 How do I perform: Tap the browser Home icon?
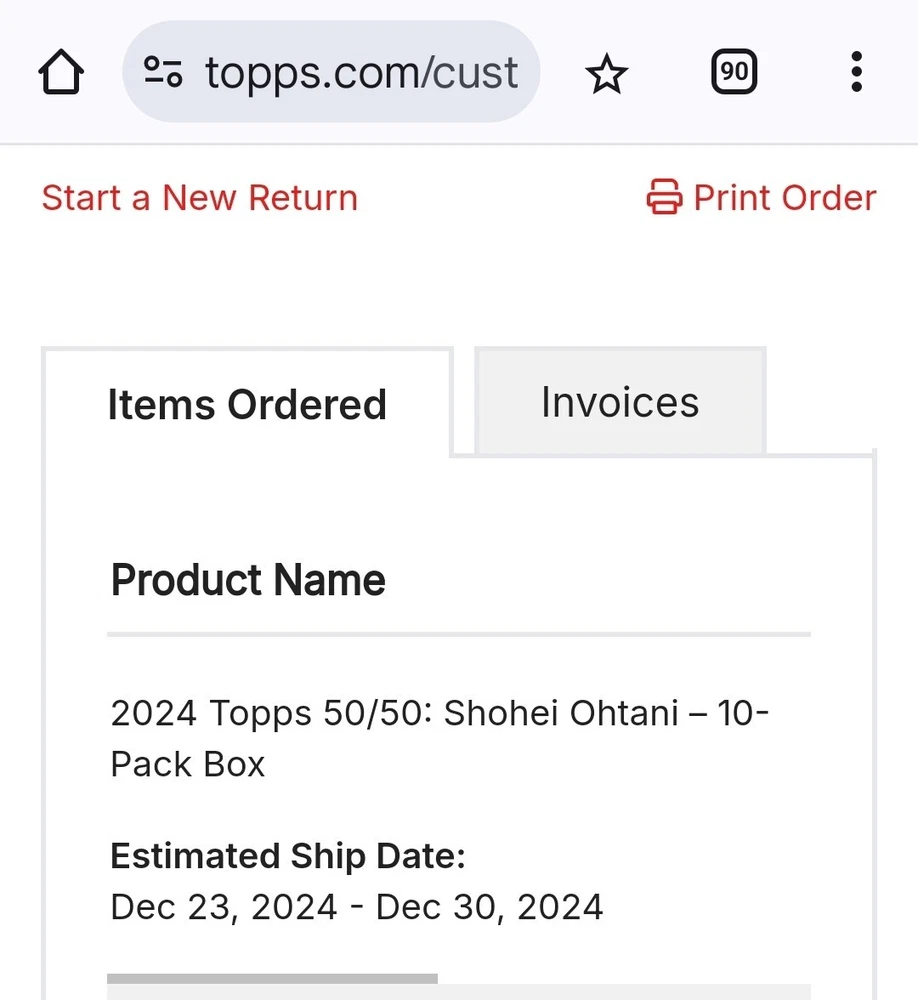pos(61,73)
